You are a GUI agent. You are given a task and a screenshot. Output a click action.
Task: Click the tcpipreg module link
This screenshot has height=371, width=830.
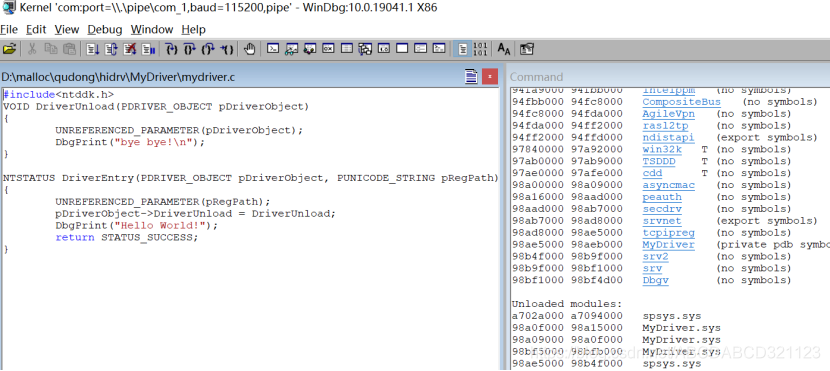click(669, 232)
